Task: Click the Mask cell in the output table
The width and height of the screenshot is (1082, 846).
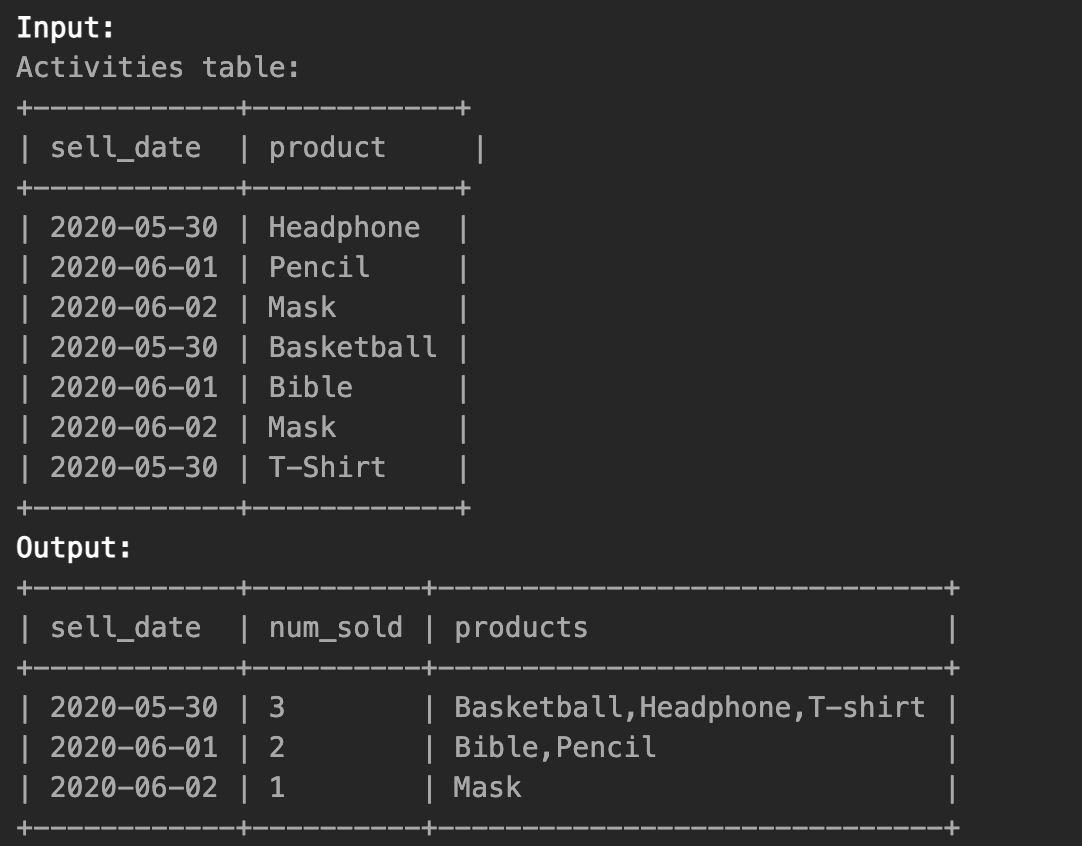Action: coord(487,788)
